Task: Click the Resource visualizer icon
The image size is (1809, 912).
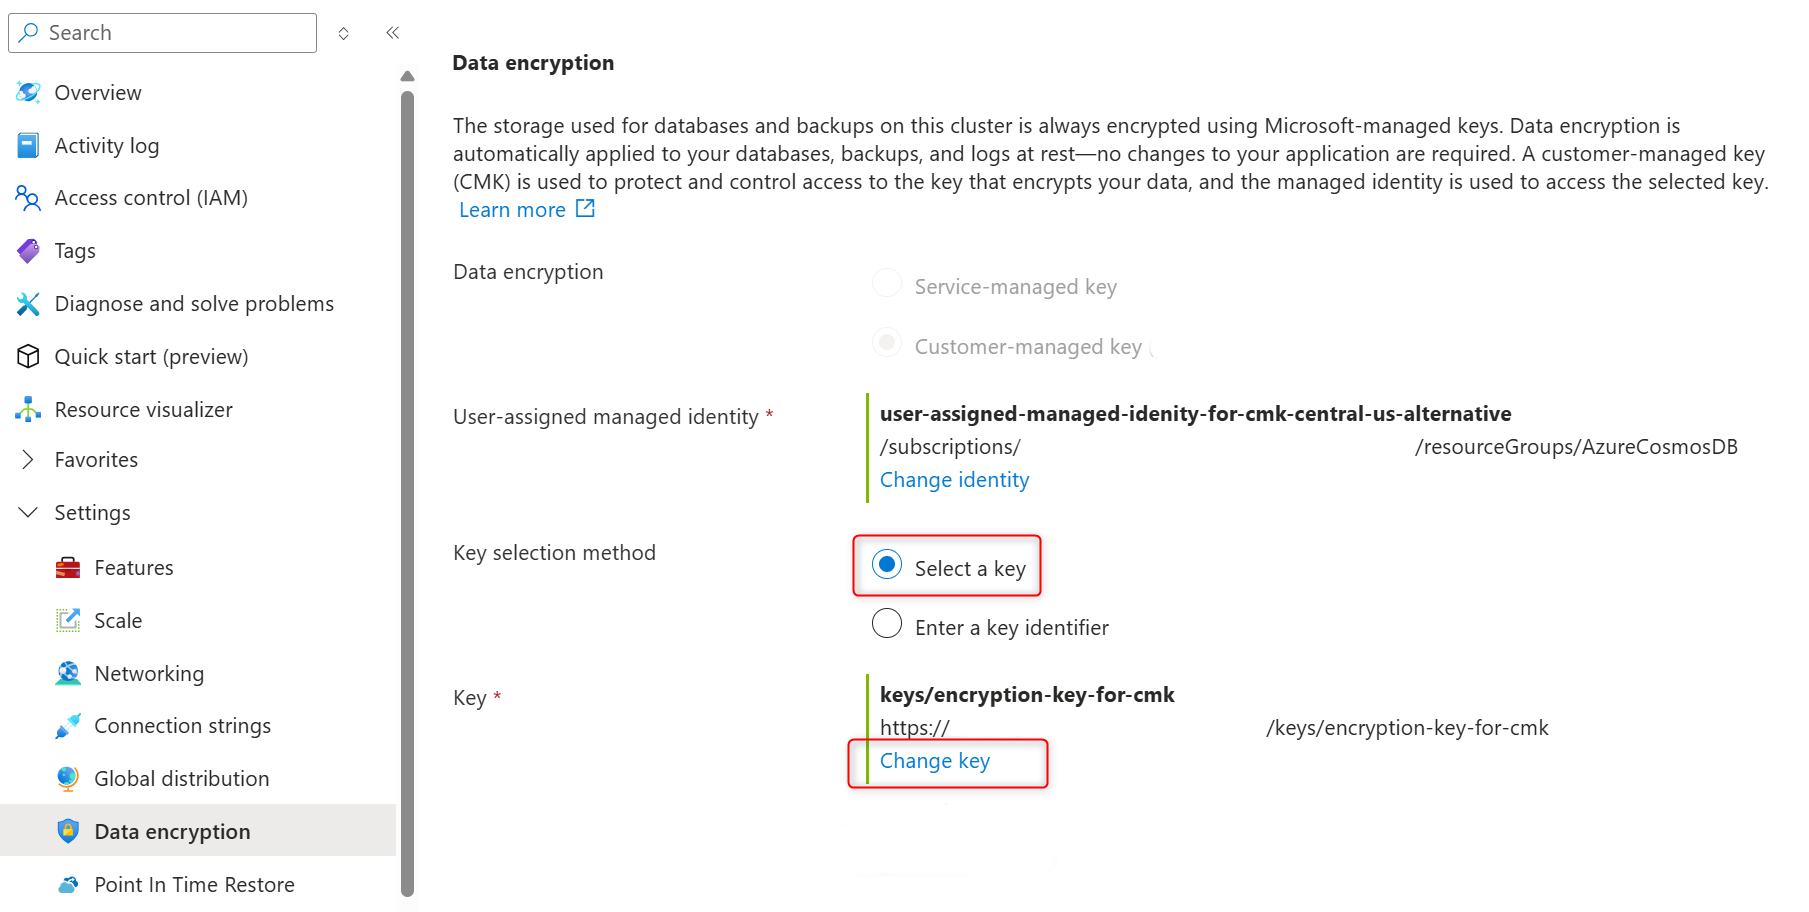Action: point(28,410)
